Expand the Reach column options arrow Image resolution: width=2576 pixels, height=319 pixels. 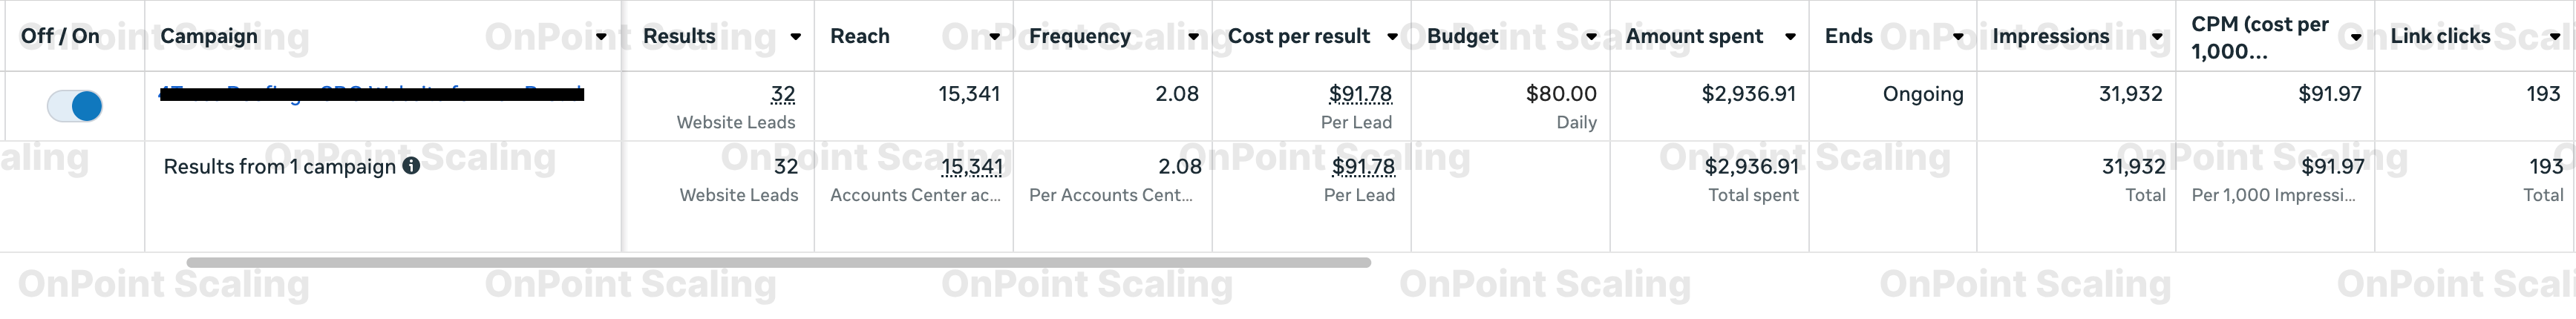(x=994, y=37)
